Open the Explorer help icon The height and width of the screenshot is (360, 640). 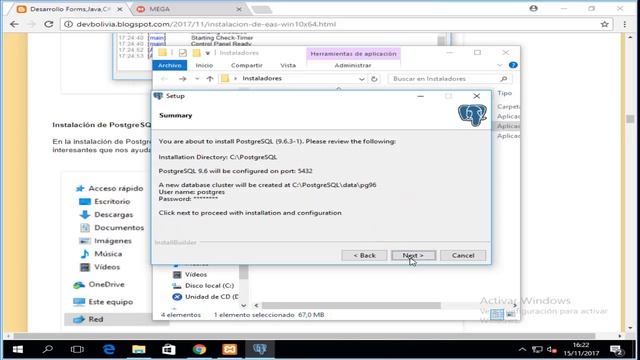(513, 65)
